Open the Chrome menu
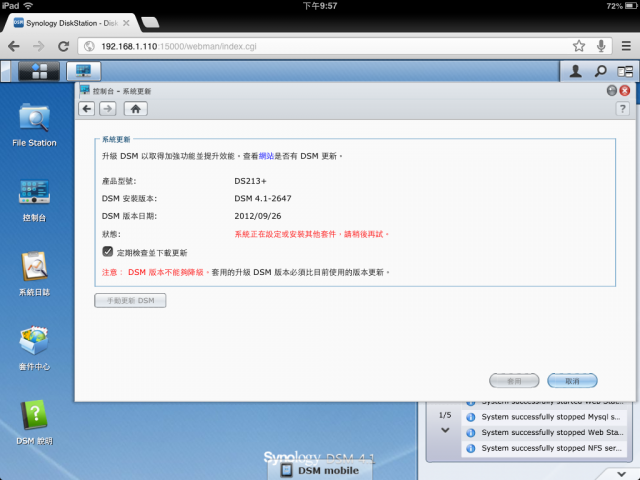 (626, 46)
